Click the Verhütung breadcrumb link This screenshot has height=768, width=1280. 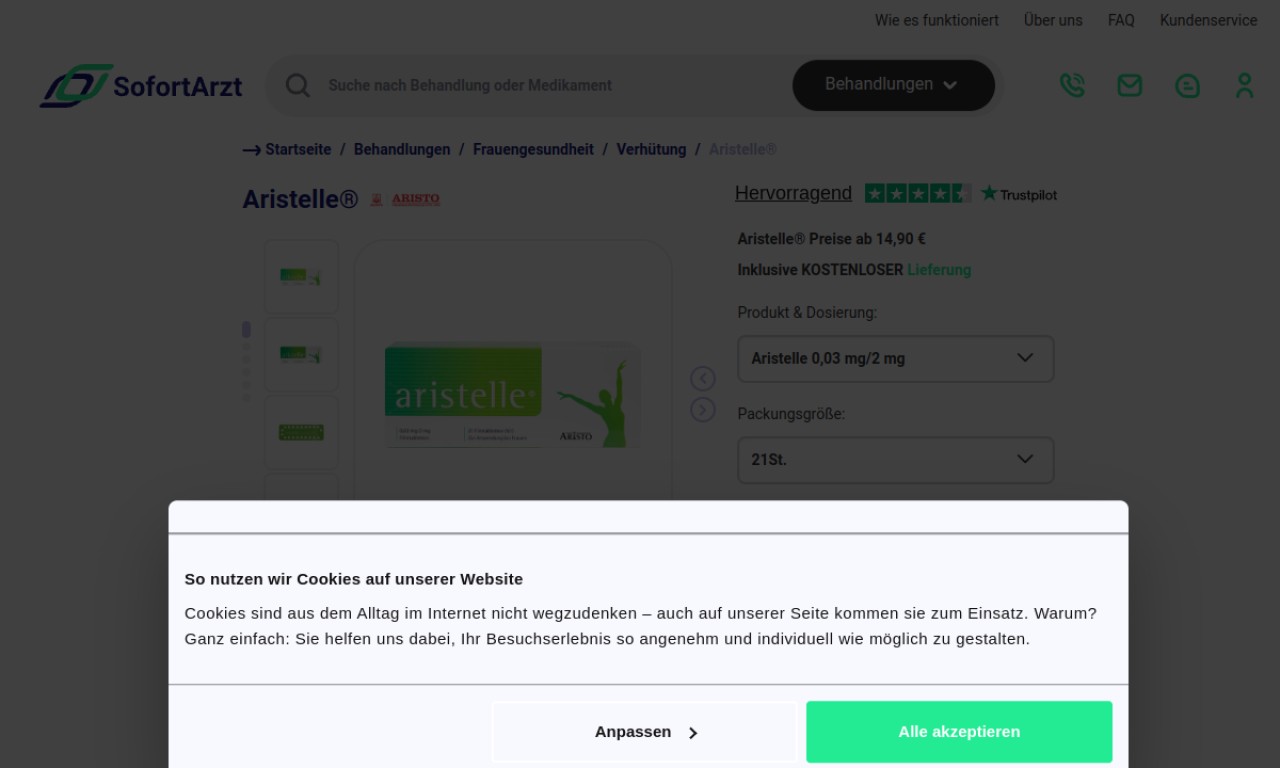click(651, 149)
